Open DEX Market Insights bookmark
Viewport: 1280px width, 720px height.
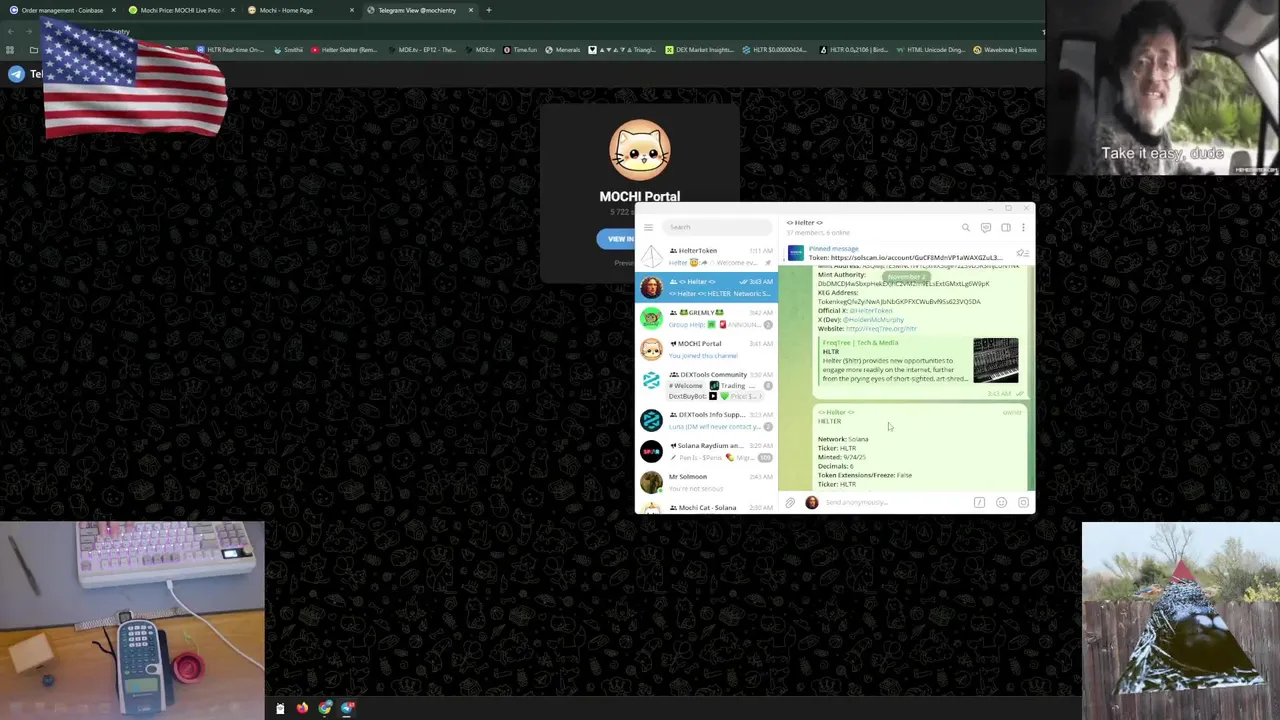pos(699,50)
